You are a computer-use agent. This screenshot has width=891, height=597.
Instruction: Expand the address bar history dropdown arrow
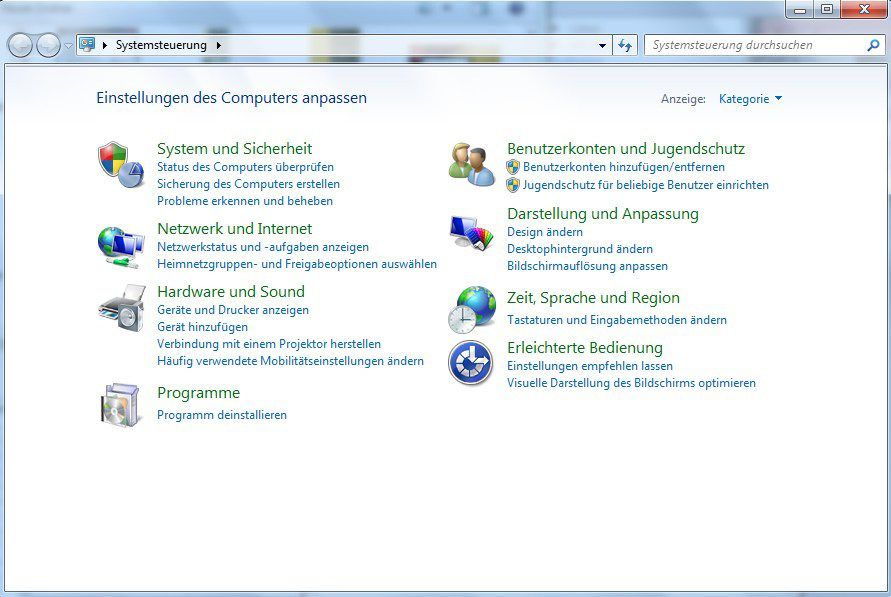(x=602, y=46)
